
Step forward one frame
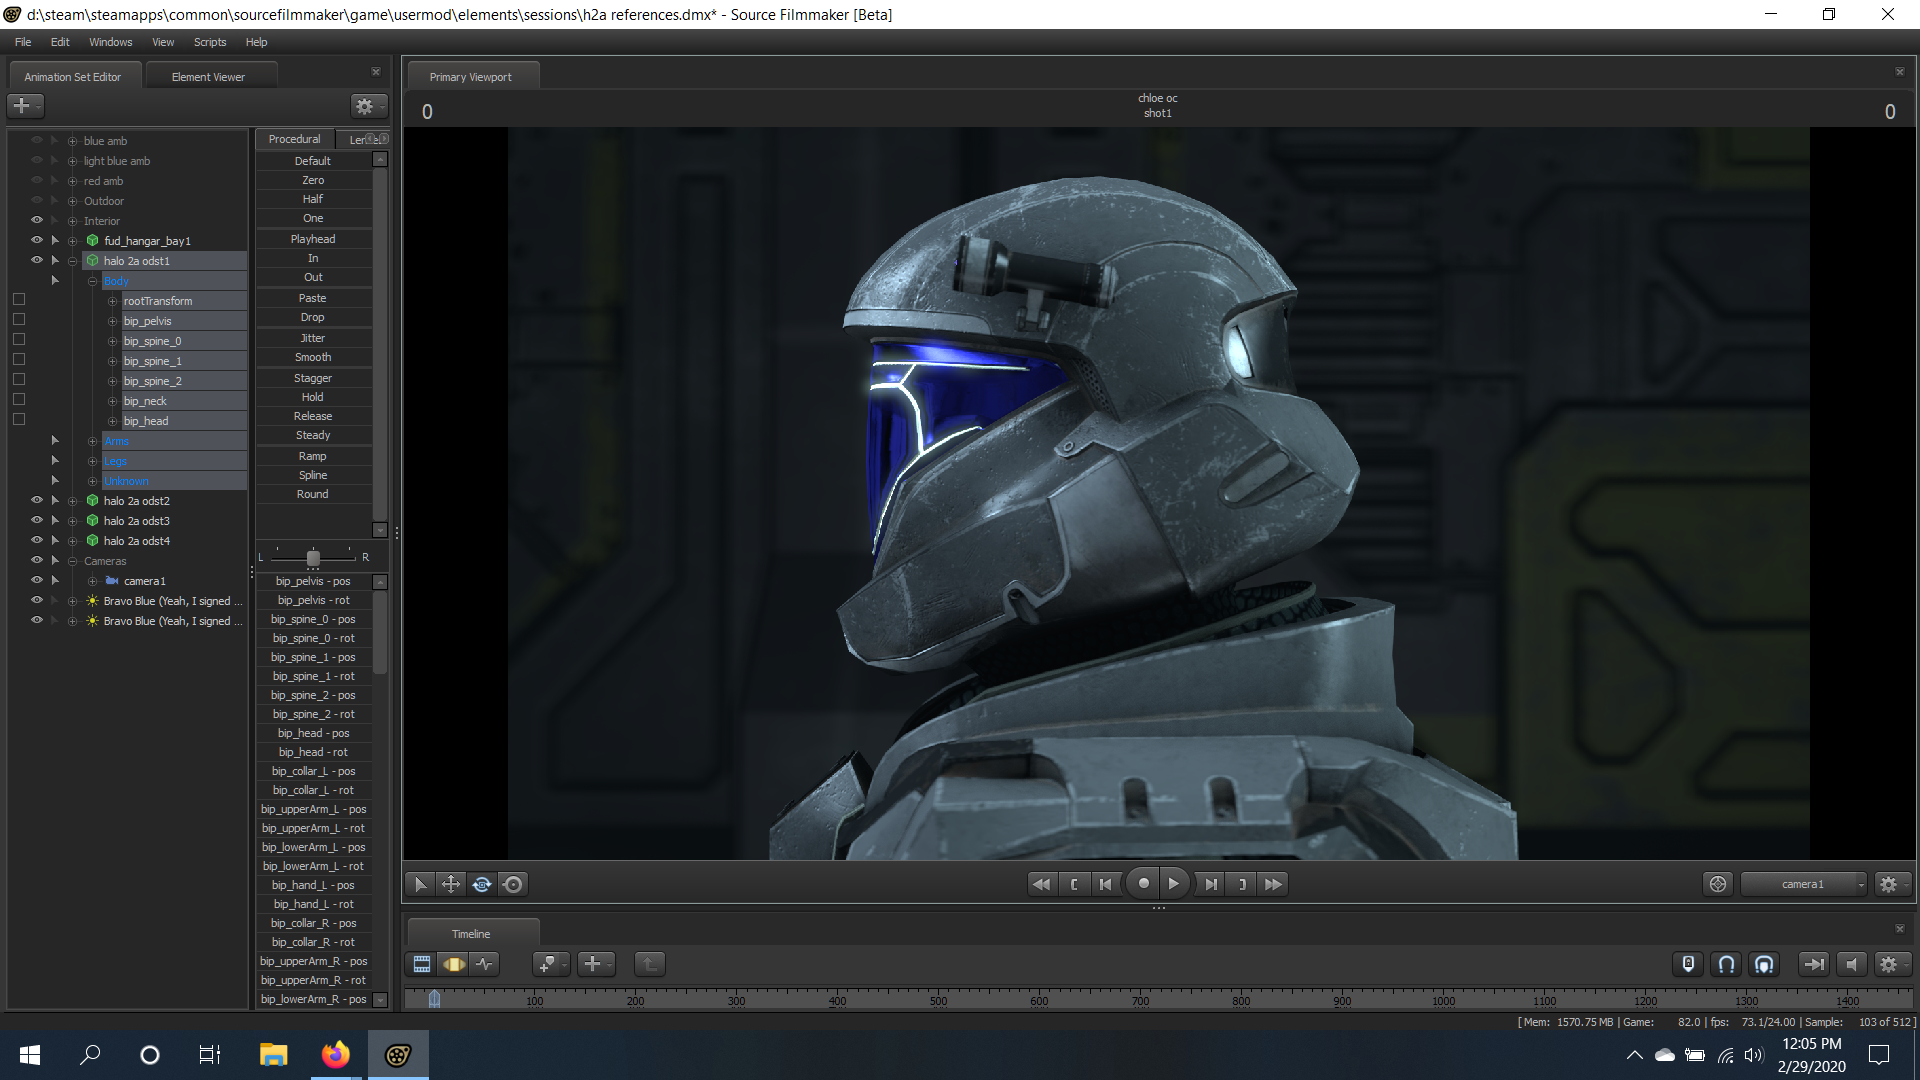click(x=1211, y=884)
